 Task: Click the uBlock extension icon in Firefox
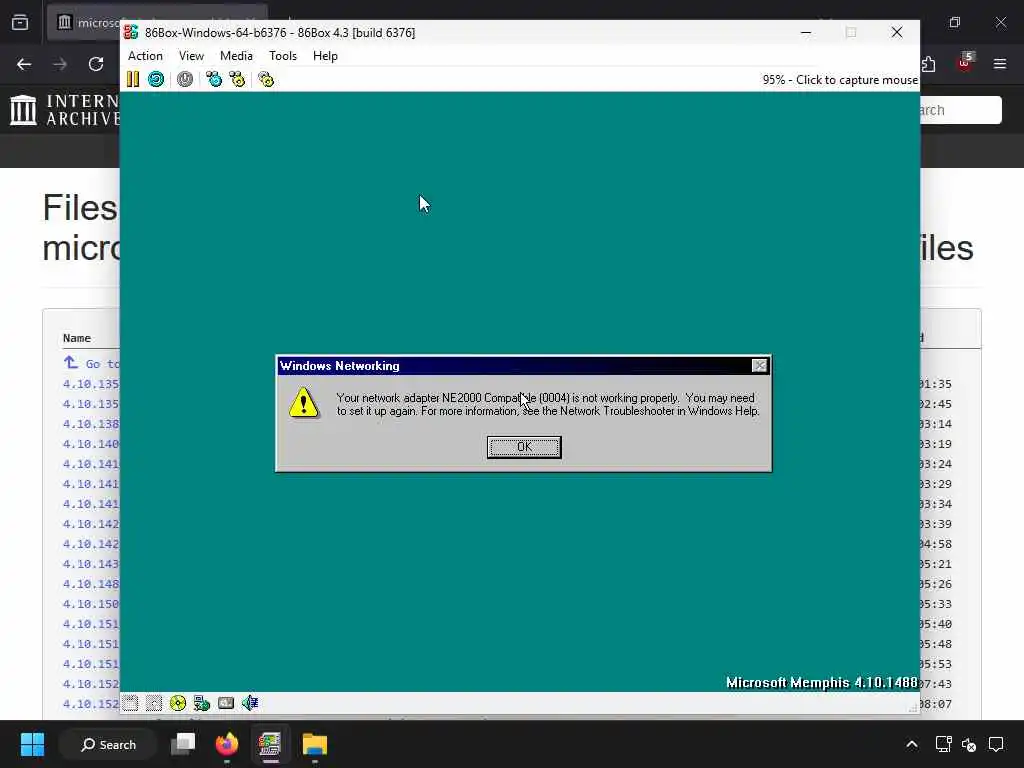[x=965, y=62]
